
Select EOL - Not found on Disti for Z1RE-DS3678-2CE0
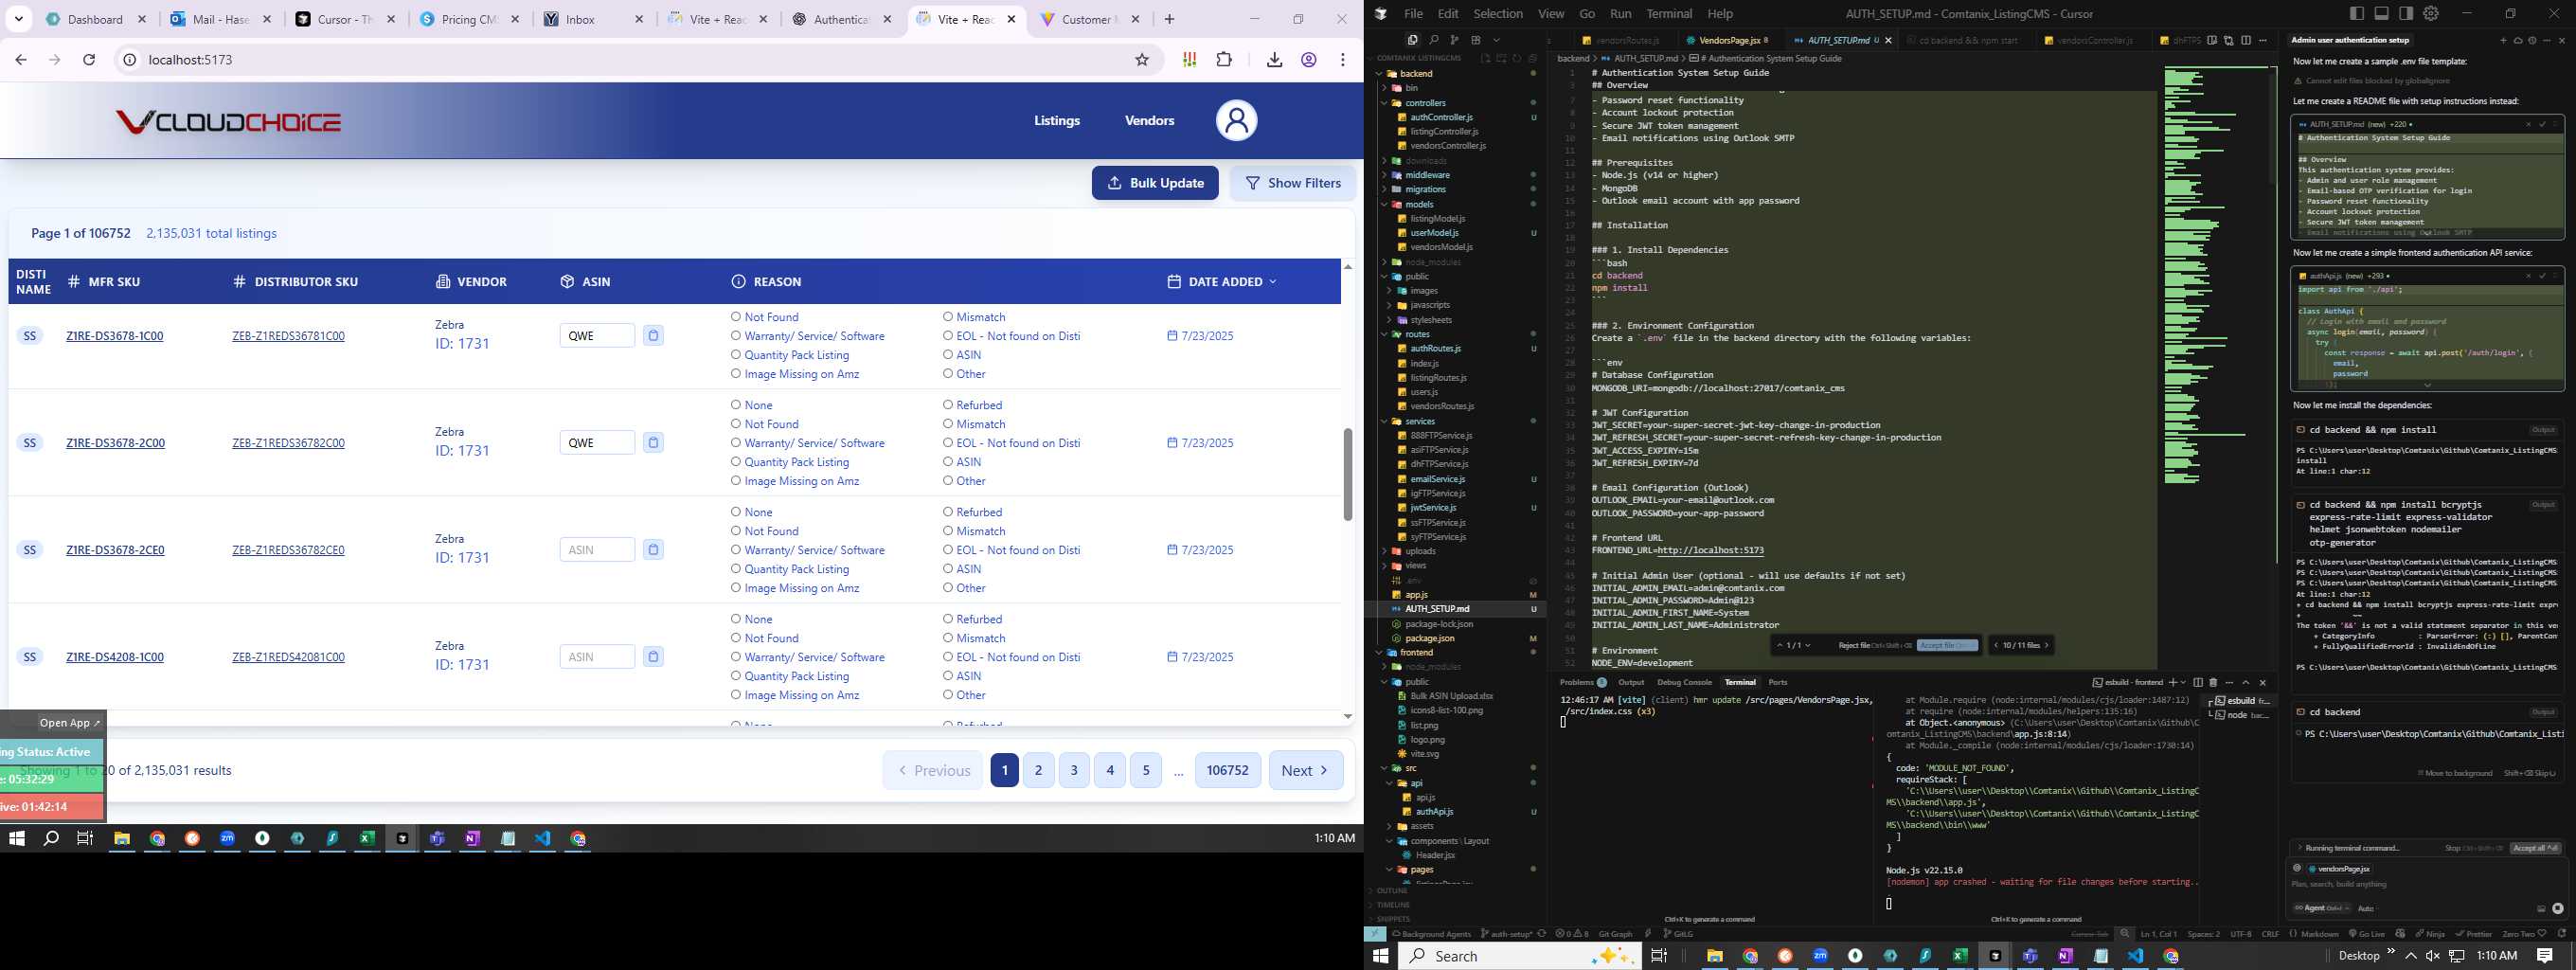coord(948,550)
